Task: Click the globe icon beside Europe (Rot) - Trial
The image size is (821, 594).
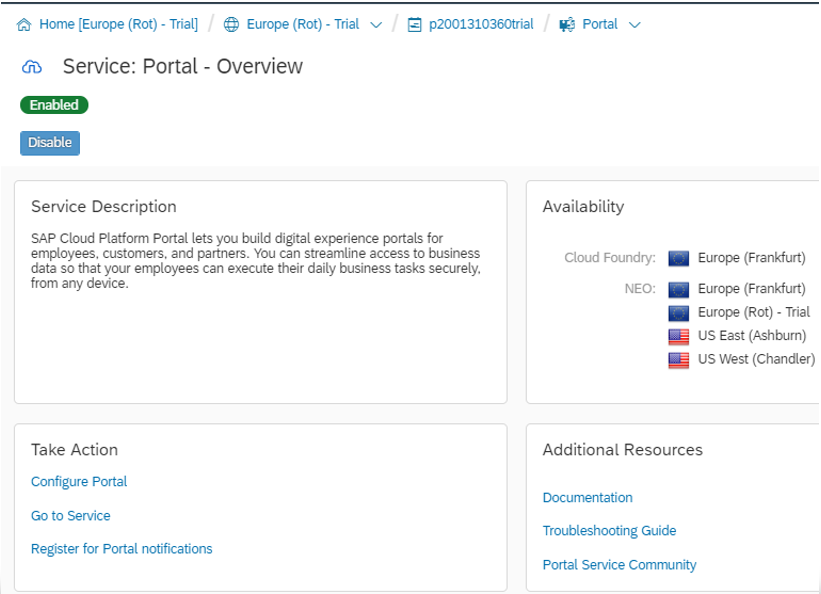Action: click(231, 25)
